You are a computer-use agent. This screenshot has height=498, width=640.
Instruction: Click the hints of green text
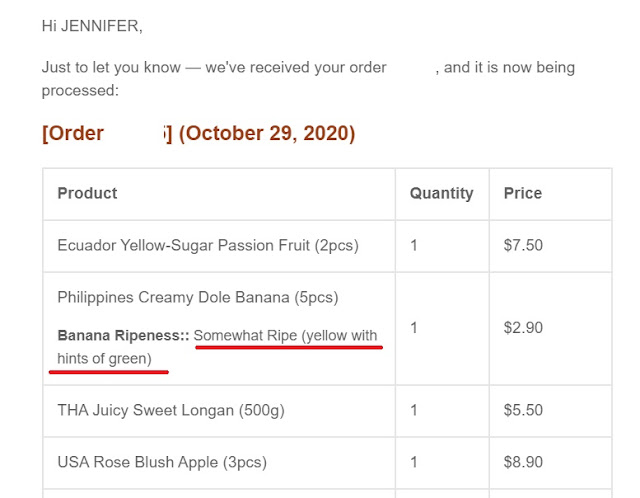coord(104,359)
